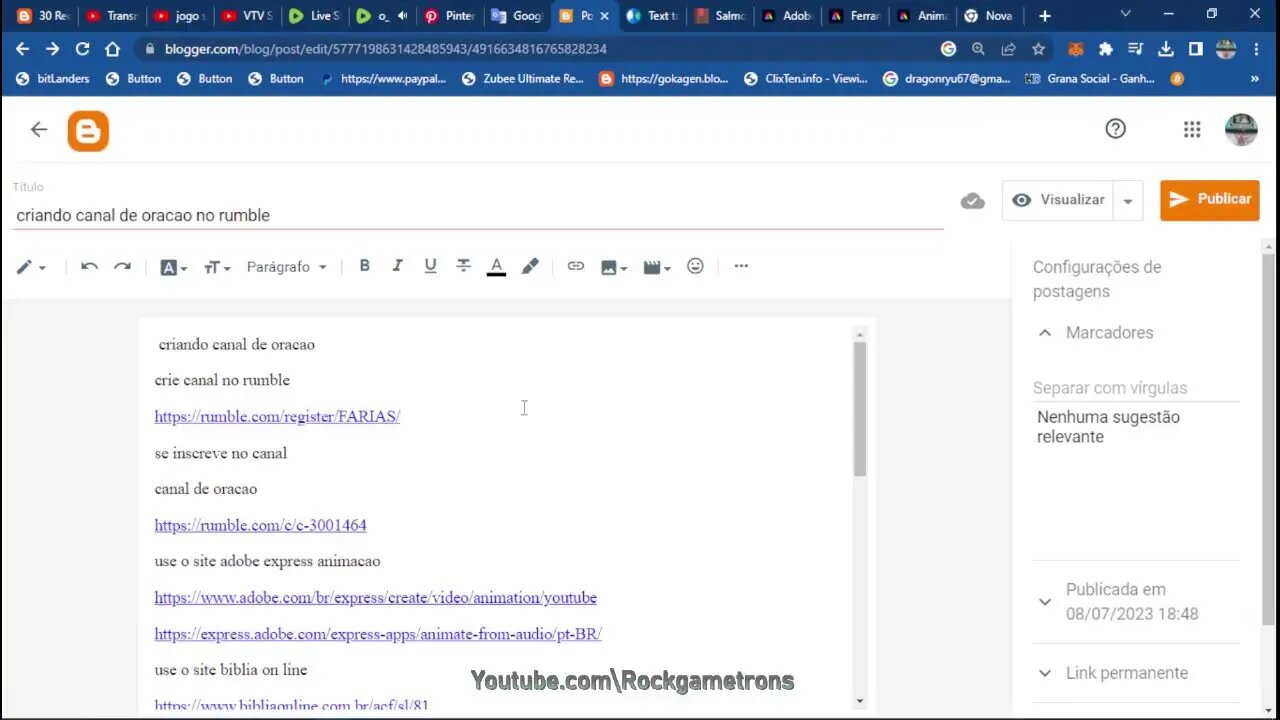
Task: Toggle italic formatting
Action: (x=397, y=265)
